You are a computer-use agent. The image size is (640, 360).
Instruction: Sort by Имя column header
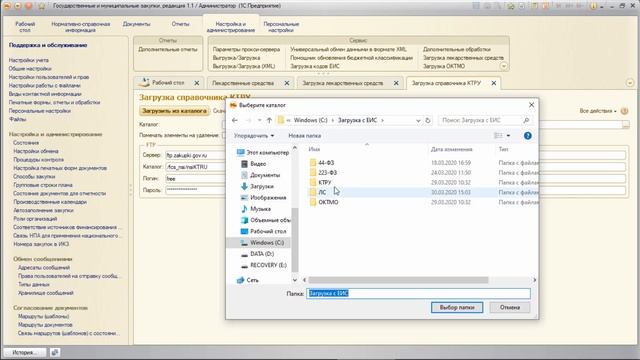pos(314,149)
